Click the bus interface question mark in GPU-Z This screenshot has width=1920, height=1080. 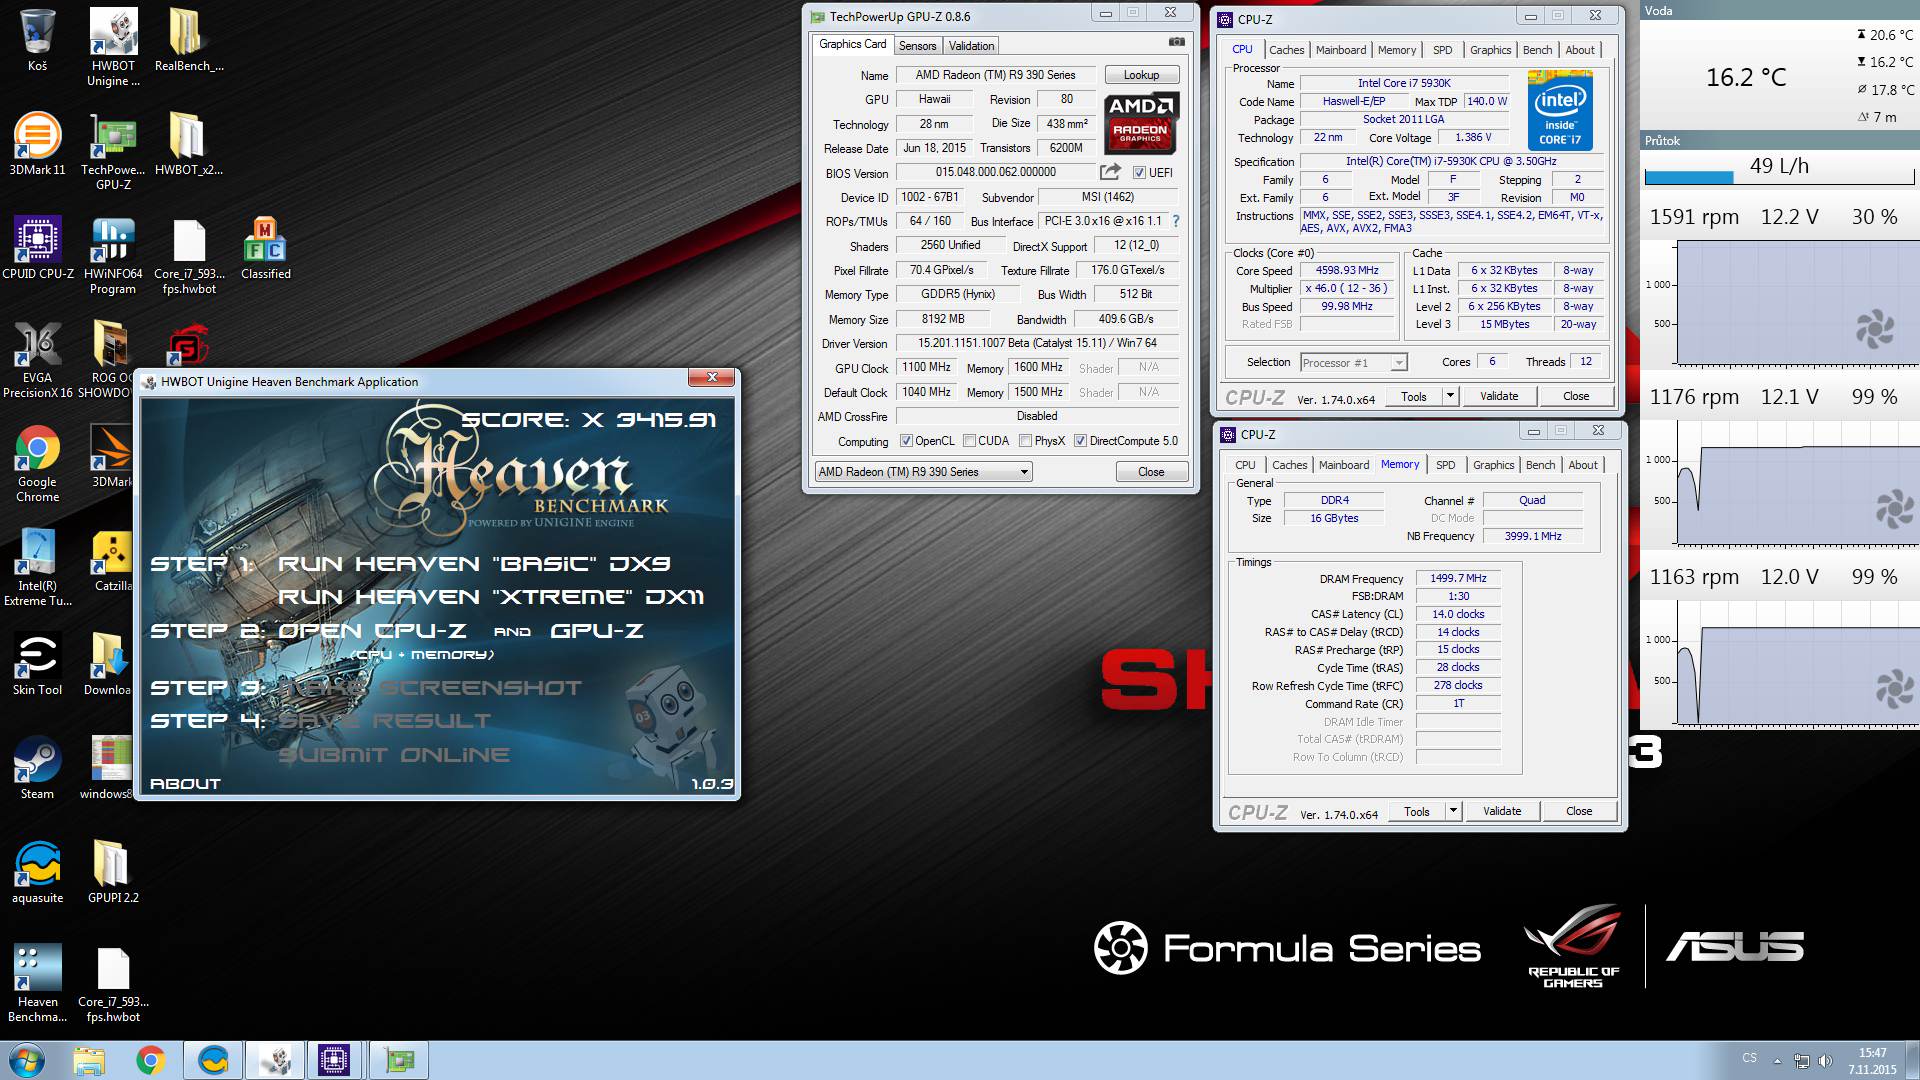(1175, 221)
